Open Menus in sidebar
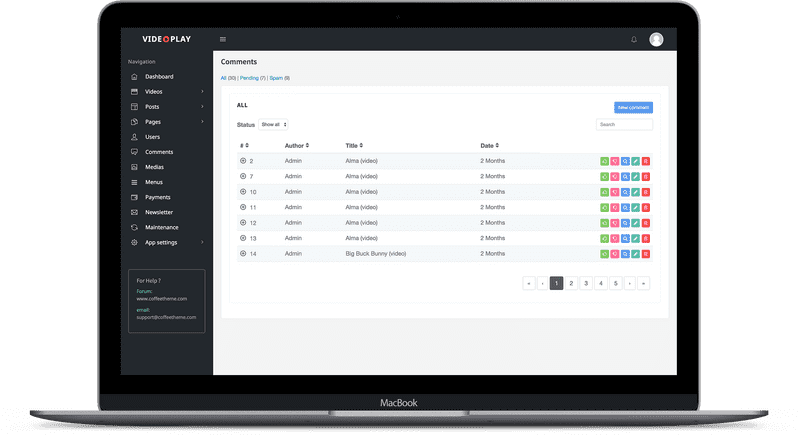Screen dimensions: 800x435 click(x=154, y=182)
